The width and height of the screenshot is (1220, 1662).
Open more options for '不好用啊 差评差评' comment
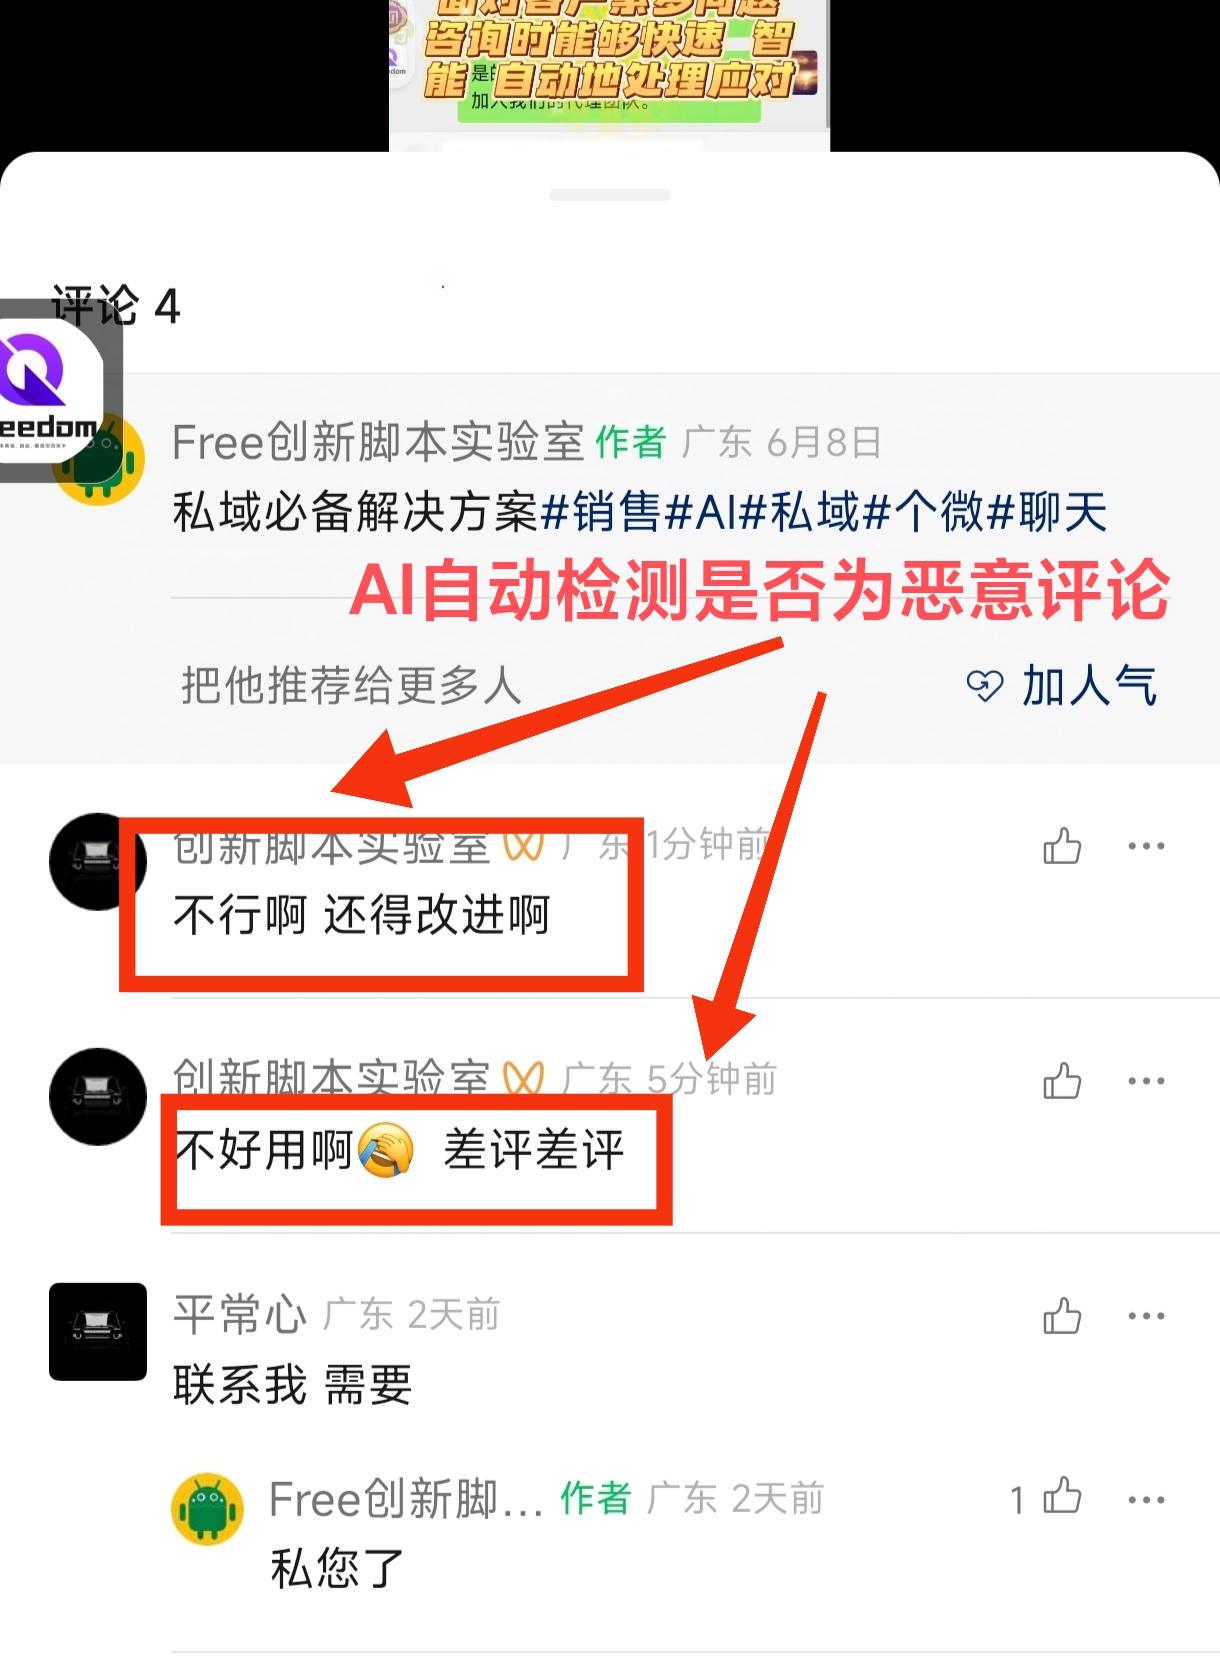(x=1146, y=1081)
